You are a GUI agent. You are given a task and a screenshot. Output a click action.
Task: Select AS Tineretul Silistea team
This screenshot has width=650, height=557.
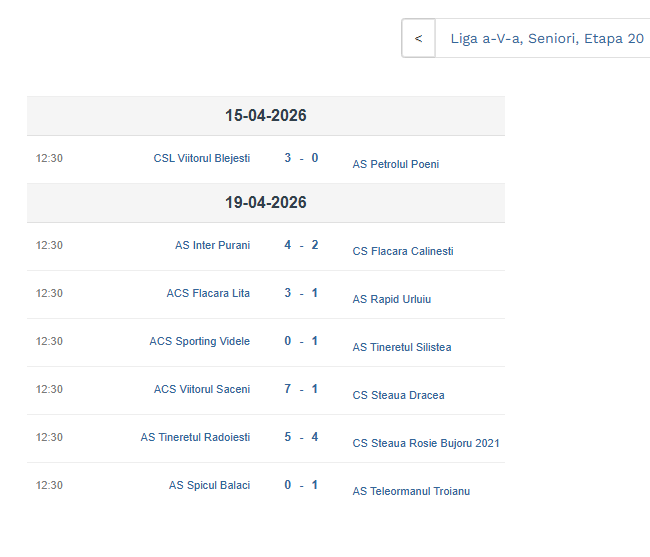[x=401, y=347]
